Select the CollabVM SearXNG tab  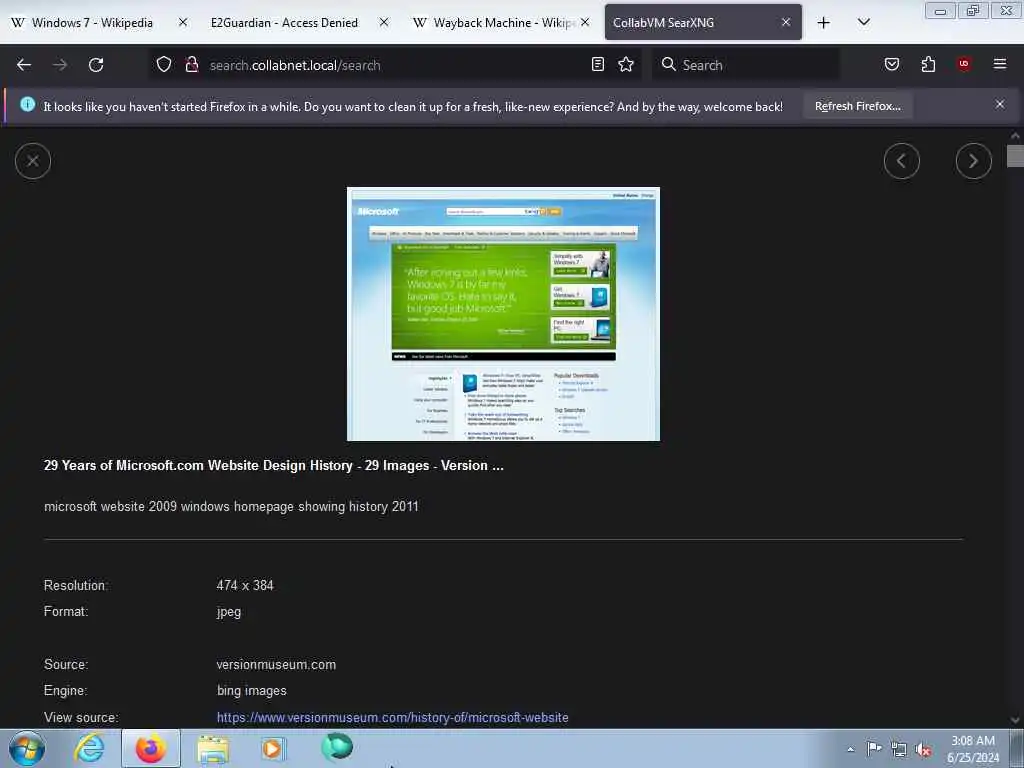click(695, 22)
